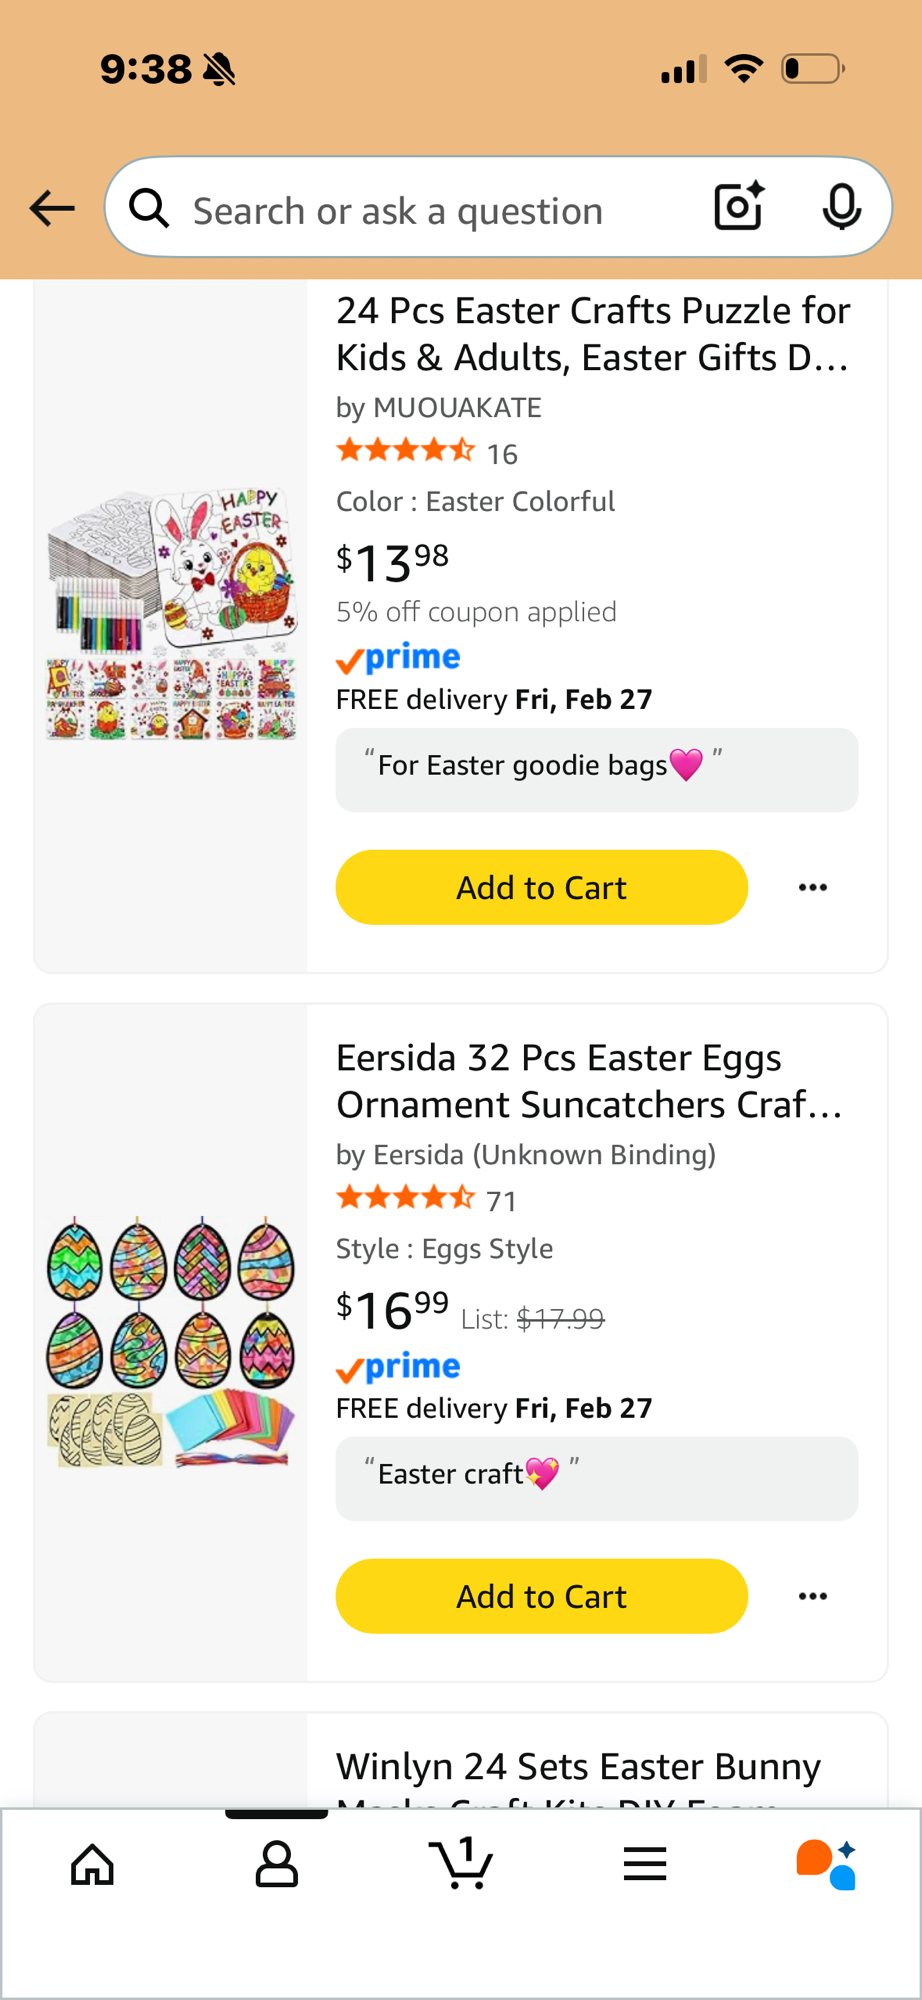Image resolution: width=922 pixels, height=2000 pixels.
Task: Launch the Rufus AI assistant icon
Action: (826, 1864)
